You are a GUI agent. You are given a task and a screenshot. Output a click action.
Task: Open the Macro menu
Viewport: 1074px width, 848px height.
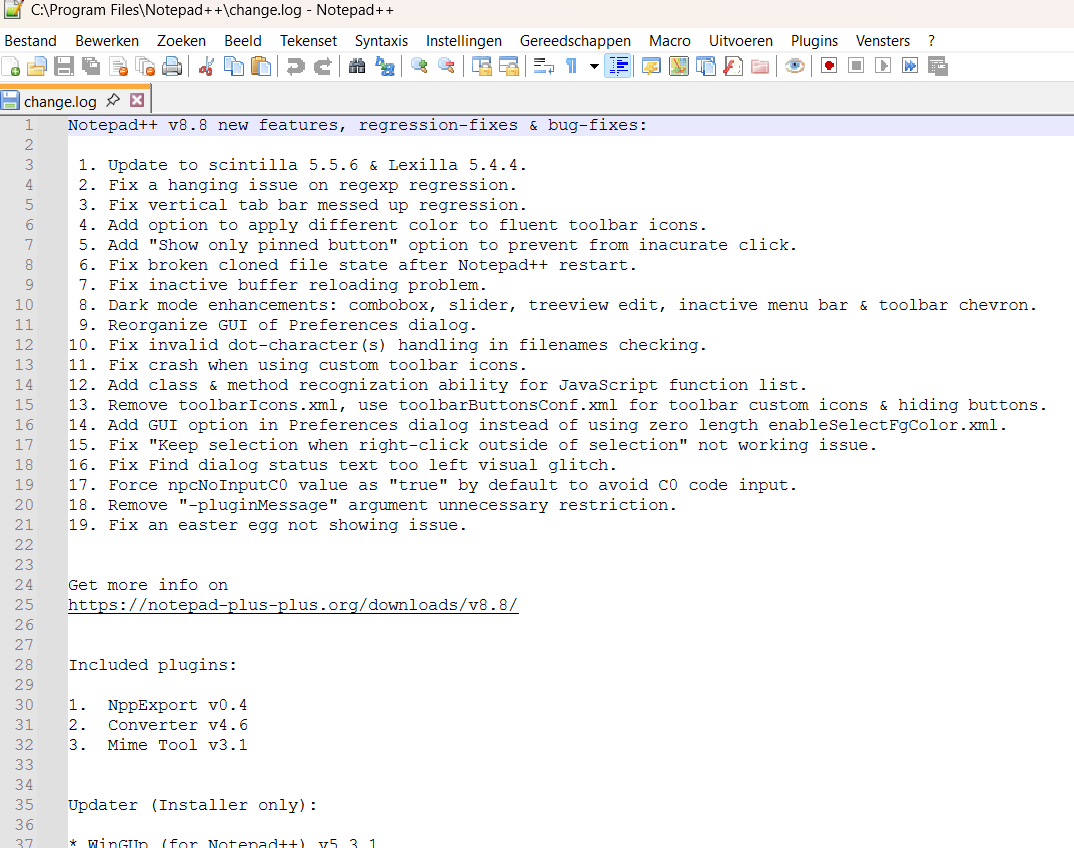pos(669,41)
